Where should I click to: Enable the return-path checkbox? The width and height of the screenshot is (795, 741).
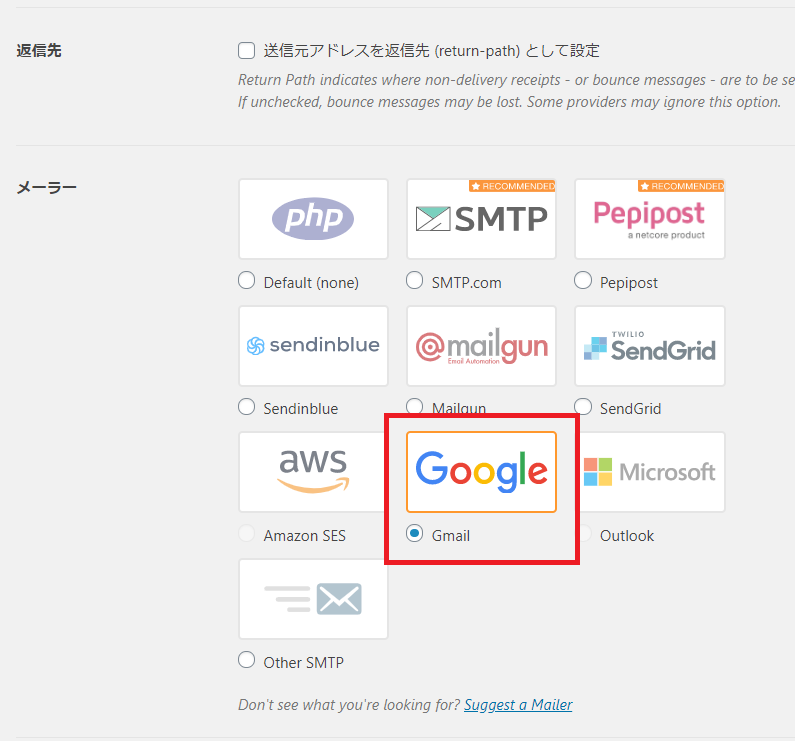pyautogui.click(x=246, y=51)
